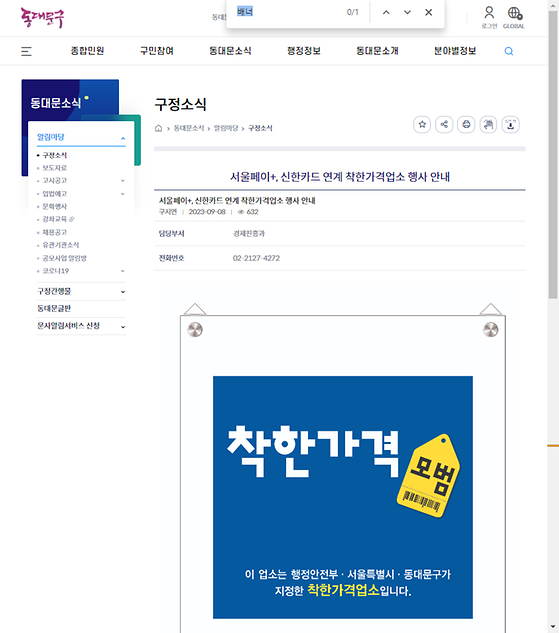Expand the 입법예고 submenu arrow

click(x=123, y=194)
